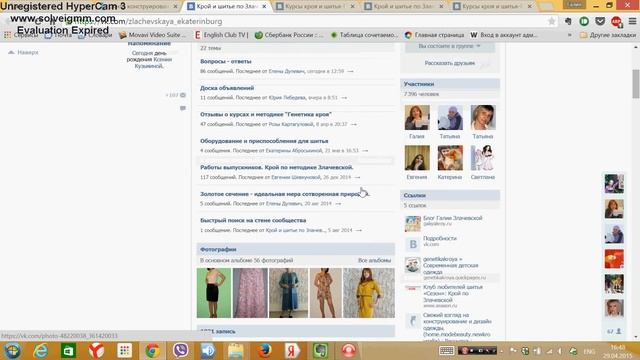Open Другие закладки bookmarks folder
Viewport: 640px width, 360px height.
608,35
